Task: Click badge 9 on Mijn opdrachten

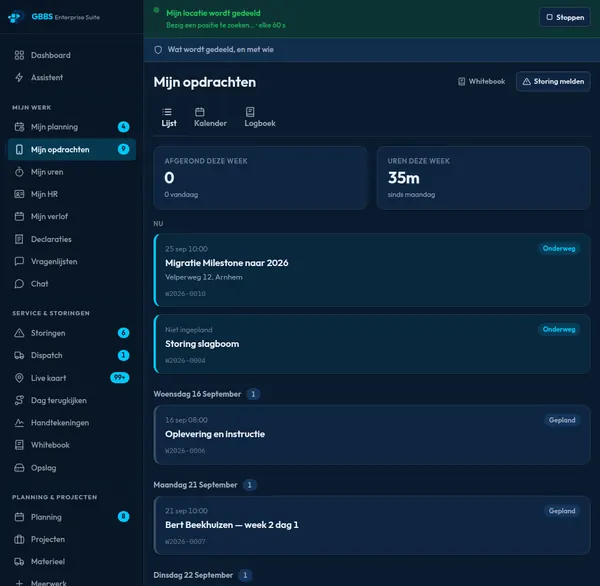Action: [x=123, y=149]
